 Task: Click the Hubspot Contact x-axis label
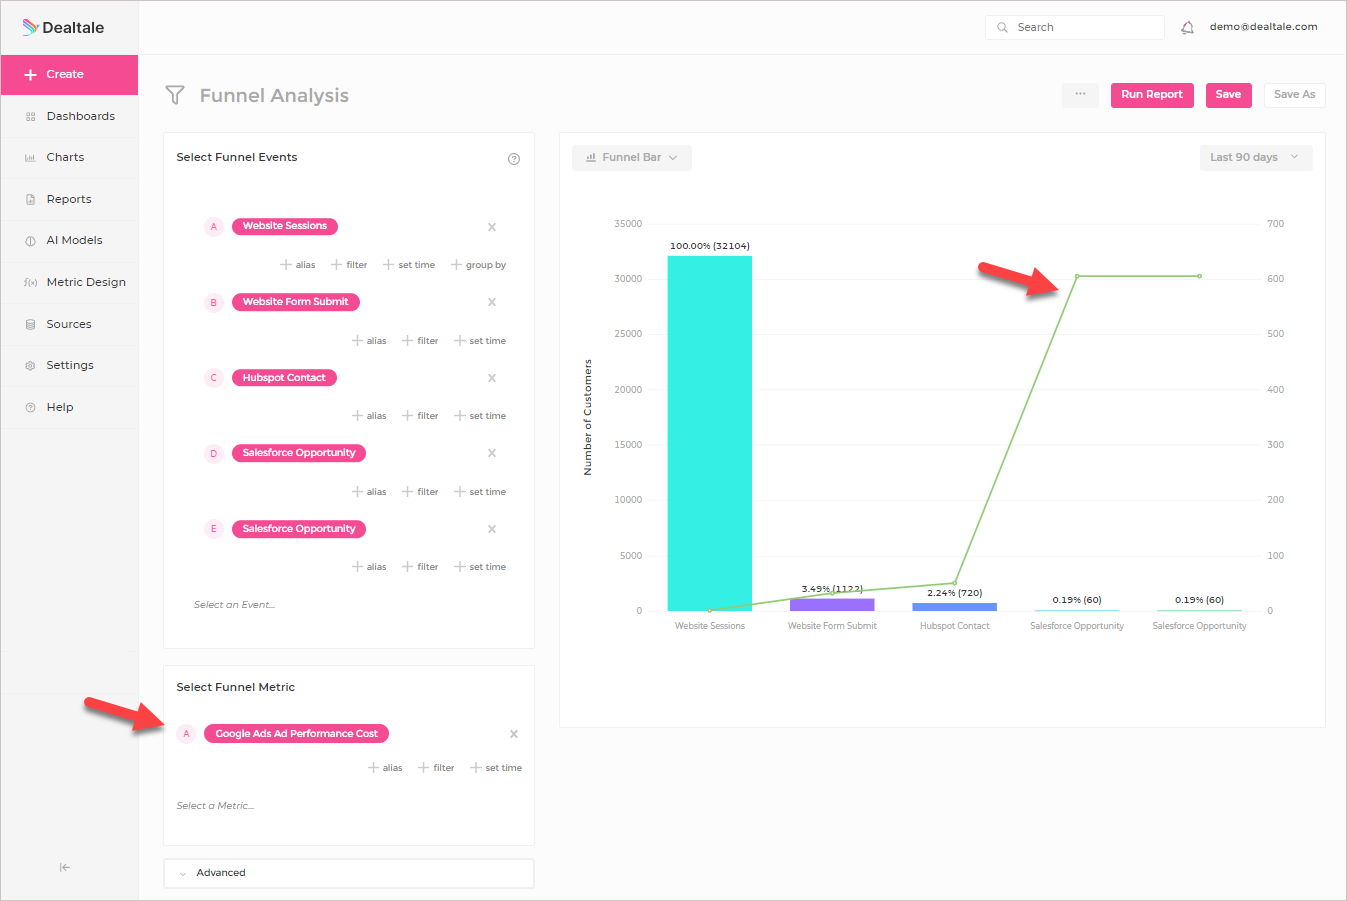(x=955, y=626)
